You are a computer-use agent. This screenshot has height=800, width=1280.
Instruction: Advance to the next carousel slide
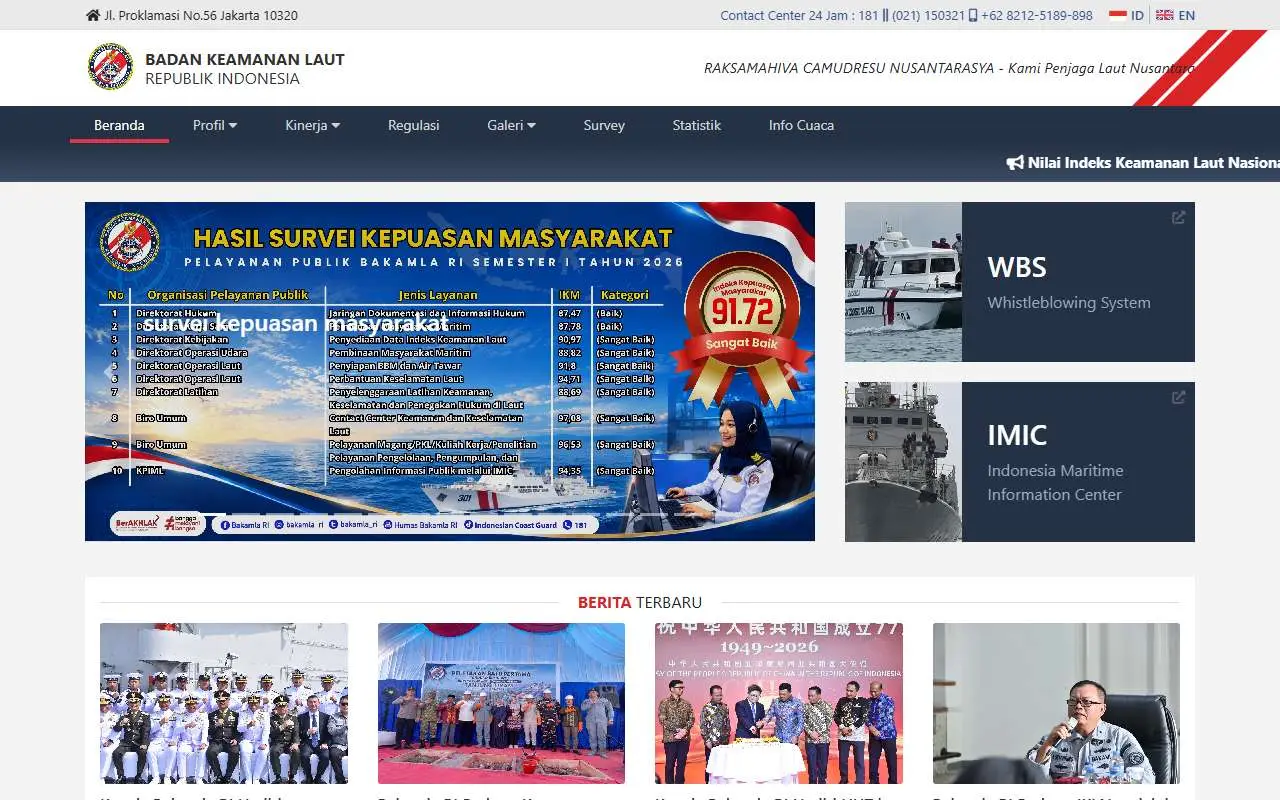coord(790,372)
